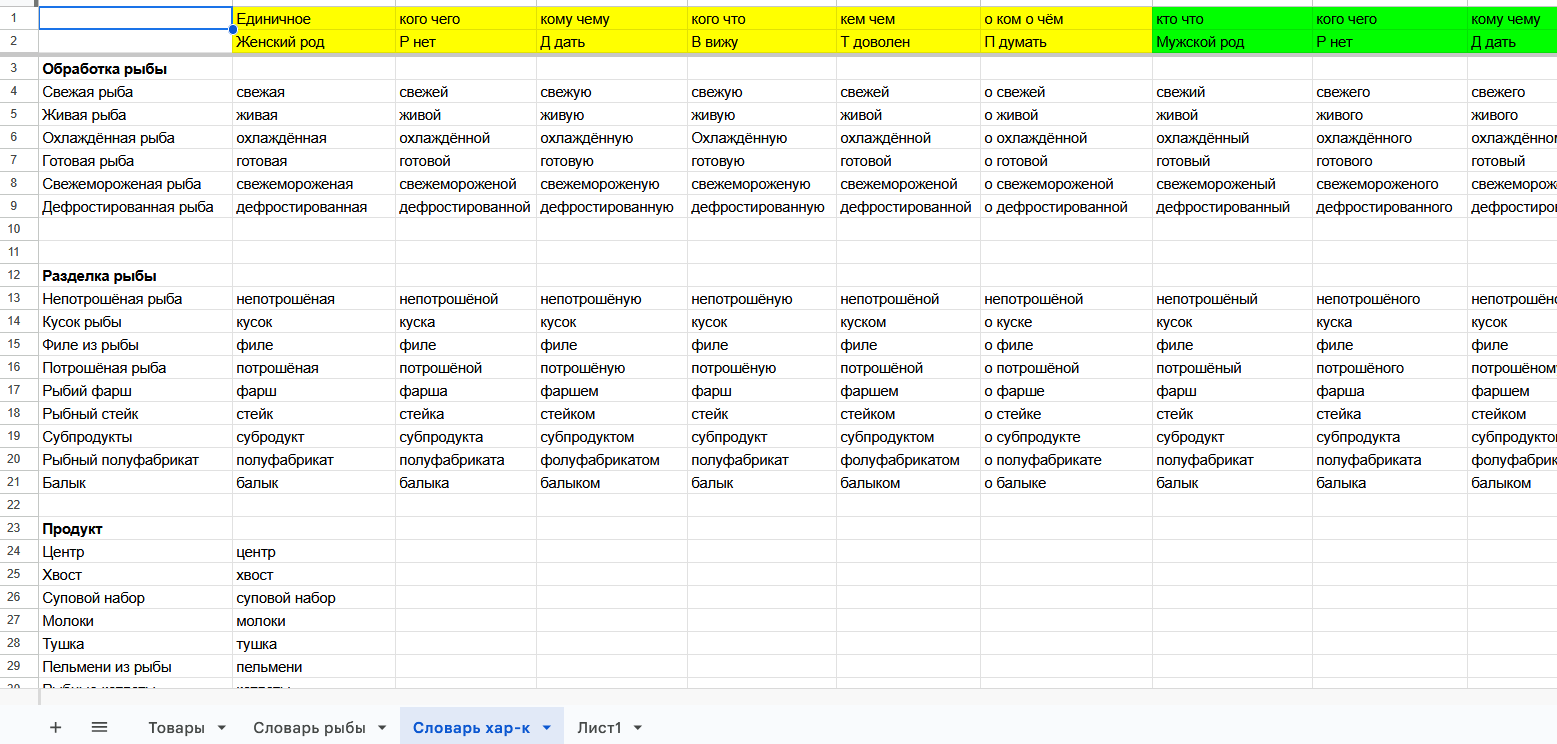Select the yellow П думать header cell
This screenshot has height=744, width=1557.
[x=1065, y=42]
